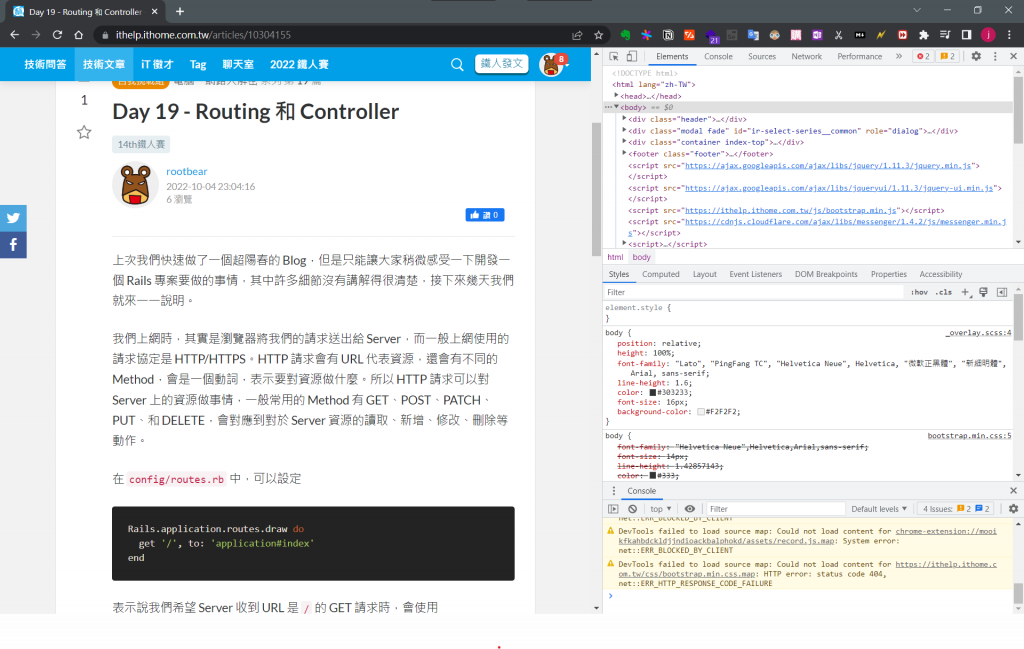Add a new style rule with plus icon
This screenshot has width=1024, height=649.
click(965, 293)
